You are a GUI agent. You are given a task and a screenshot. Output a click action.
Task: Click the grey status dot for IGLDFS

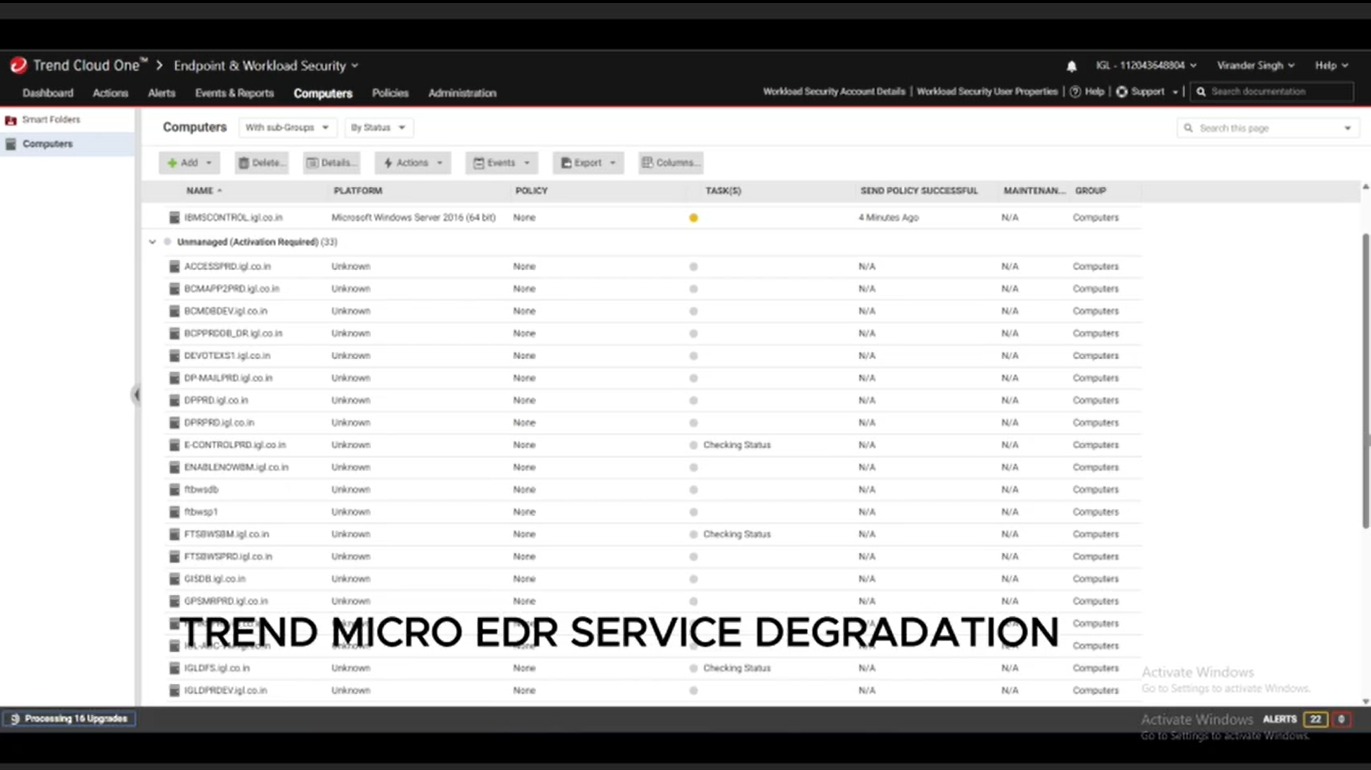tap(693, 668)
